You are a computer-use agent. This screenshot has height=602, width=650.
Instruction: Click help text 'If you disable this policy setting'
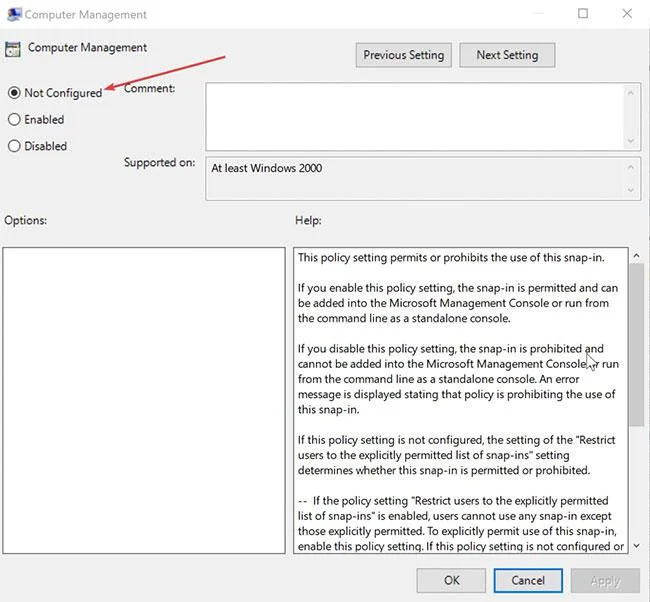point(377,349)
